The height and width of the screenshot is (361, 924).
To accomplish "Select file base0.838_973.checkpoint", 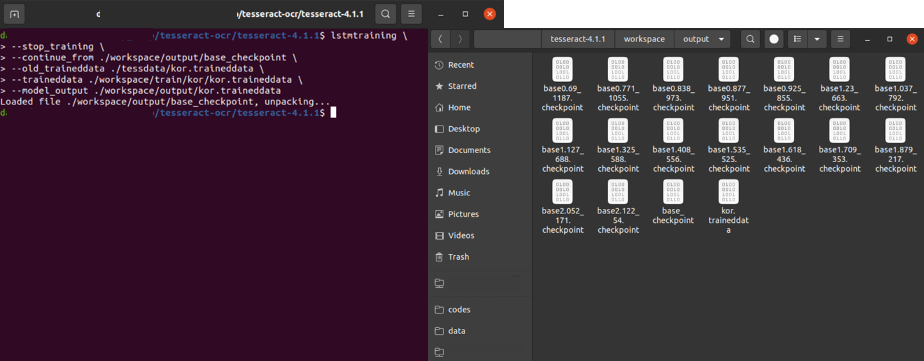I will [x=674, y=84].
